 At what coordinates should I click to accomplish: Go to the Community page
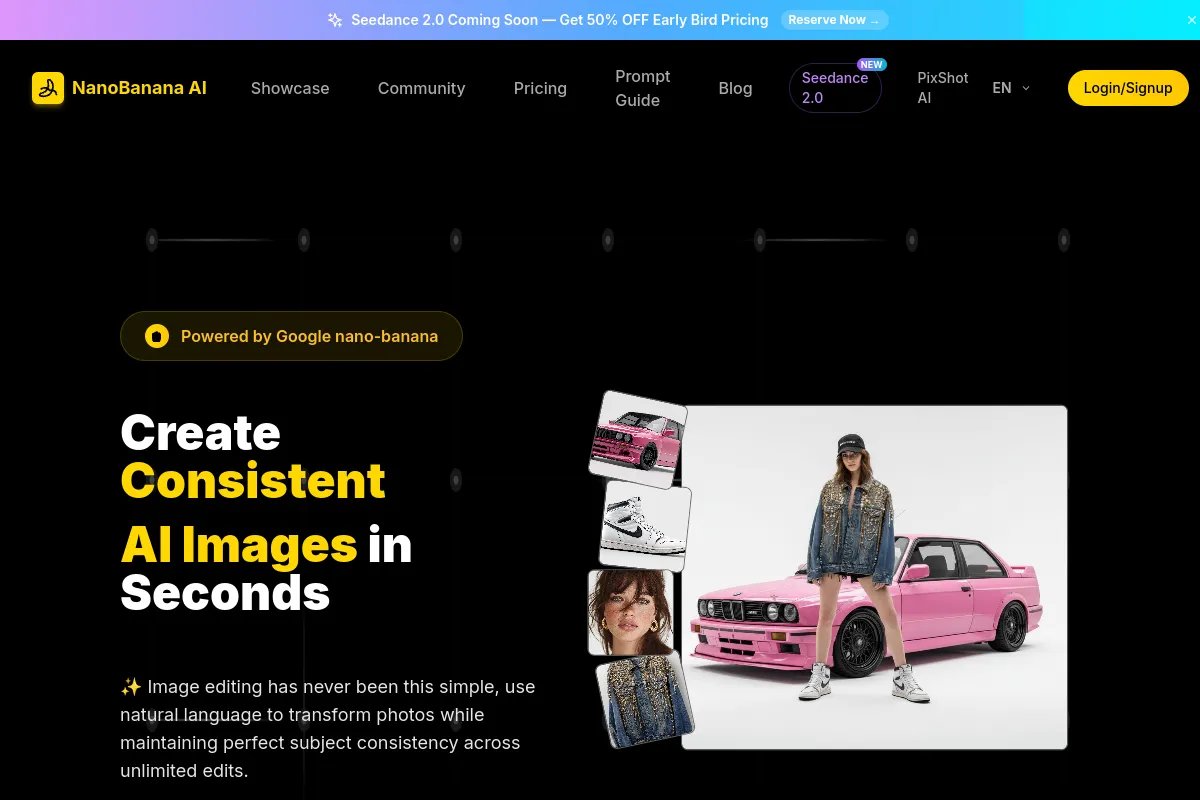tap(421, 88)
